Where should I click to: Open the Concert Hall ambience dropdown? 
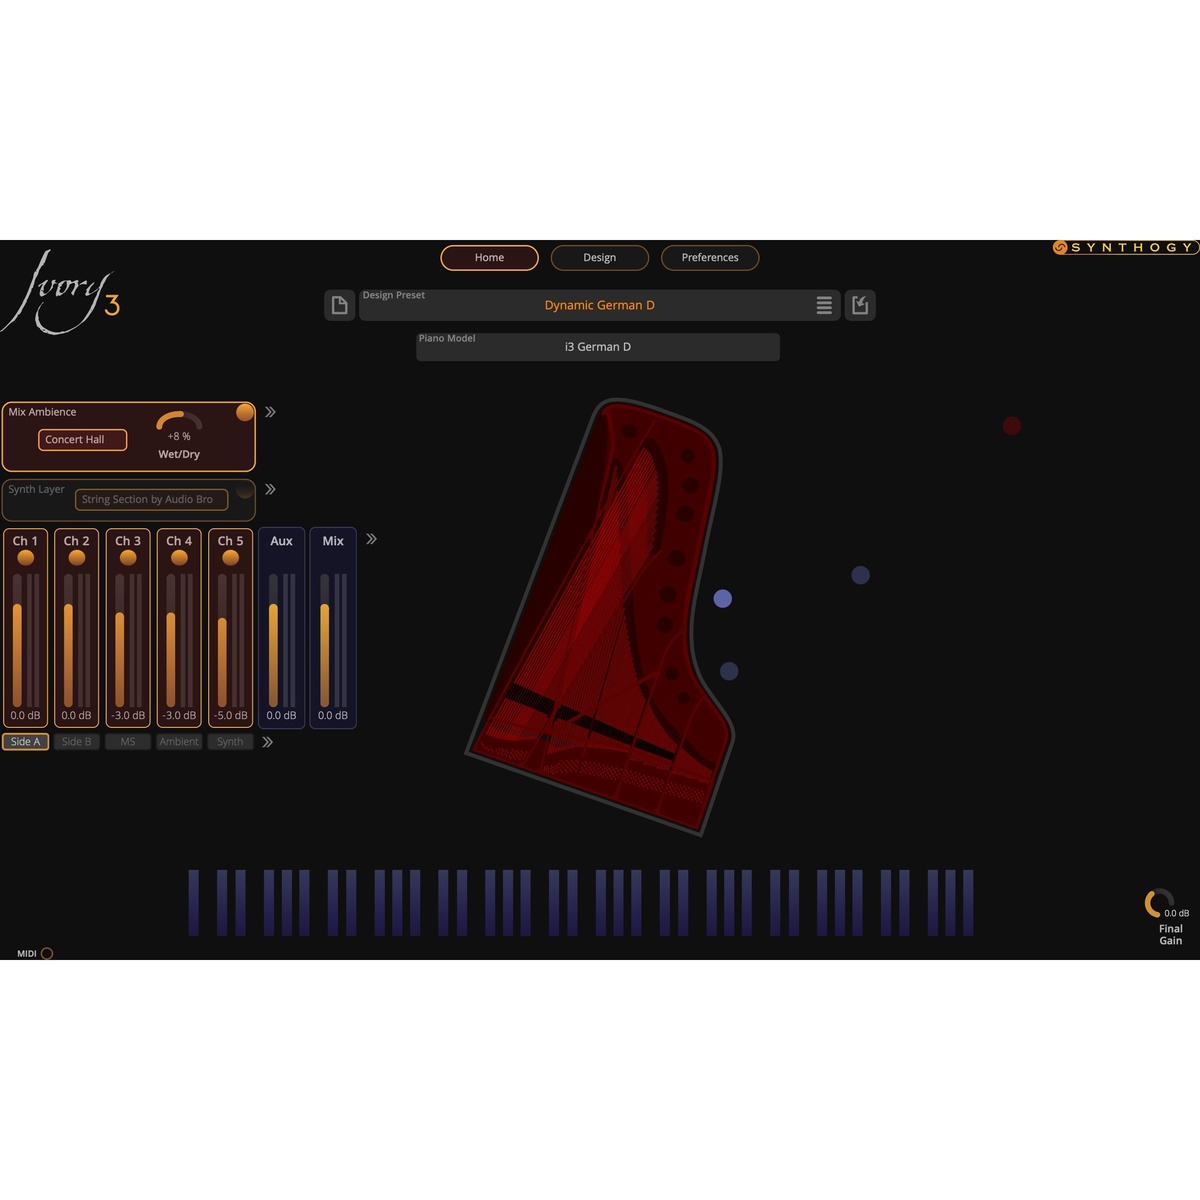(x=83, y=440)
